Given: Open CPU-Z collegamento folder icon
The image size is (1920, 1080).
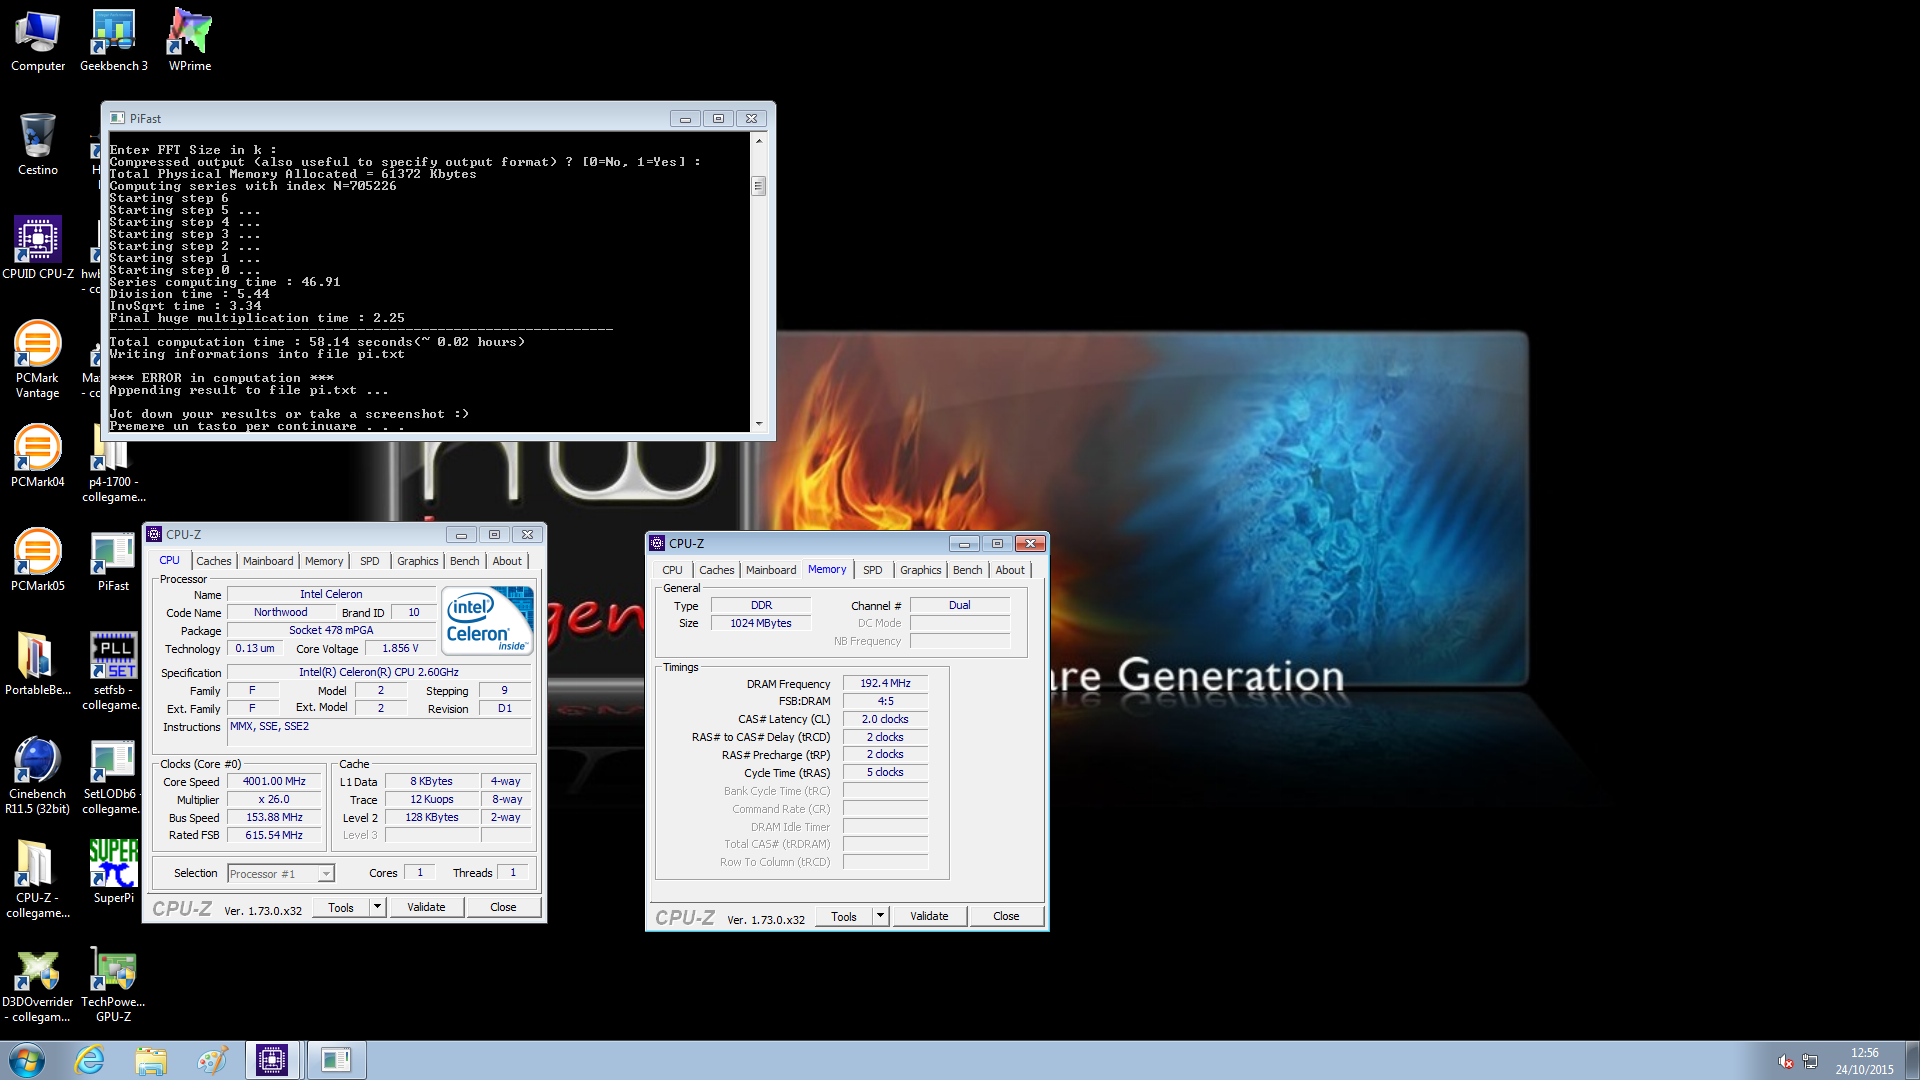Looking at the screenshot, I should [x=38, y=879].
